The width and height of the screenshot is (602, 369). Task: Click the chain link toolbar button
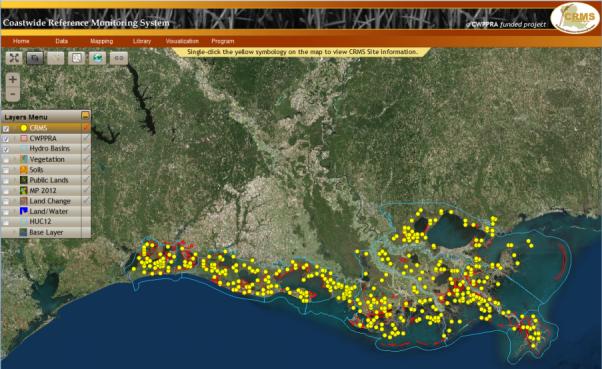pyautogui.click(x=119, y=58)
